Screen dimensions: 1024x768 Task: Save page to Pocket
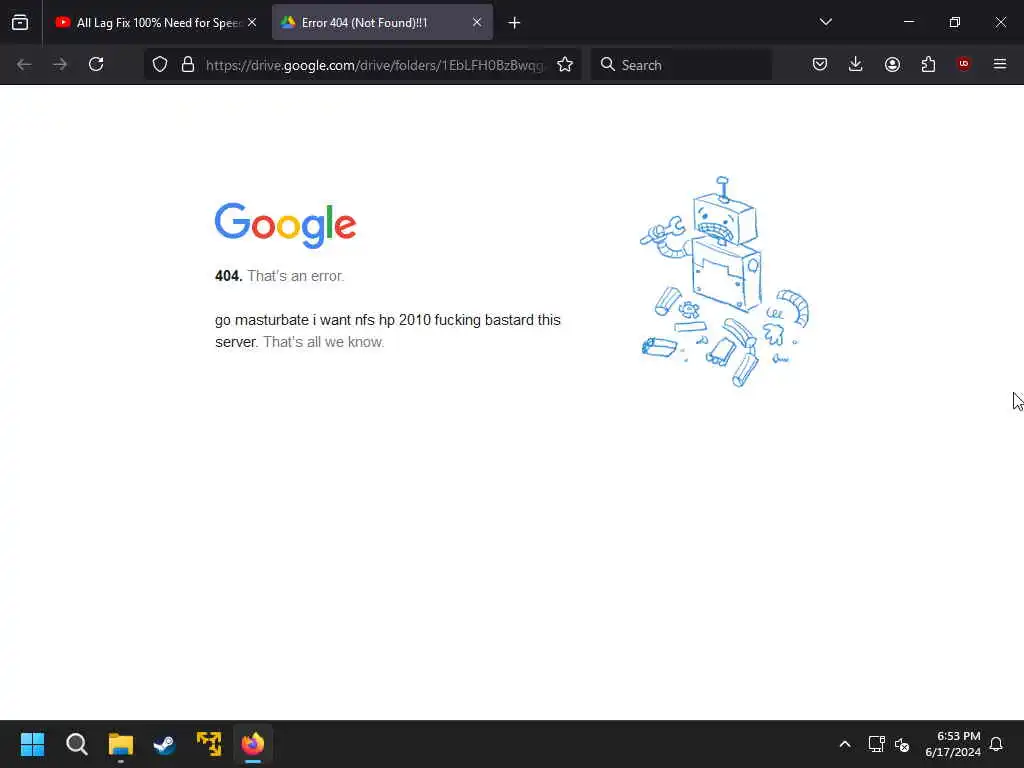820,64
